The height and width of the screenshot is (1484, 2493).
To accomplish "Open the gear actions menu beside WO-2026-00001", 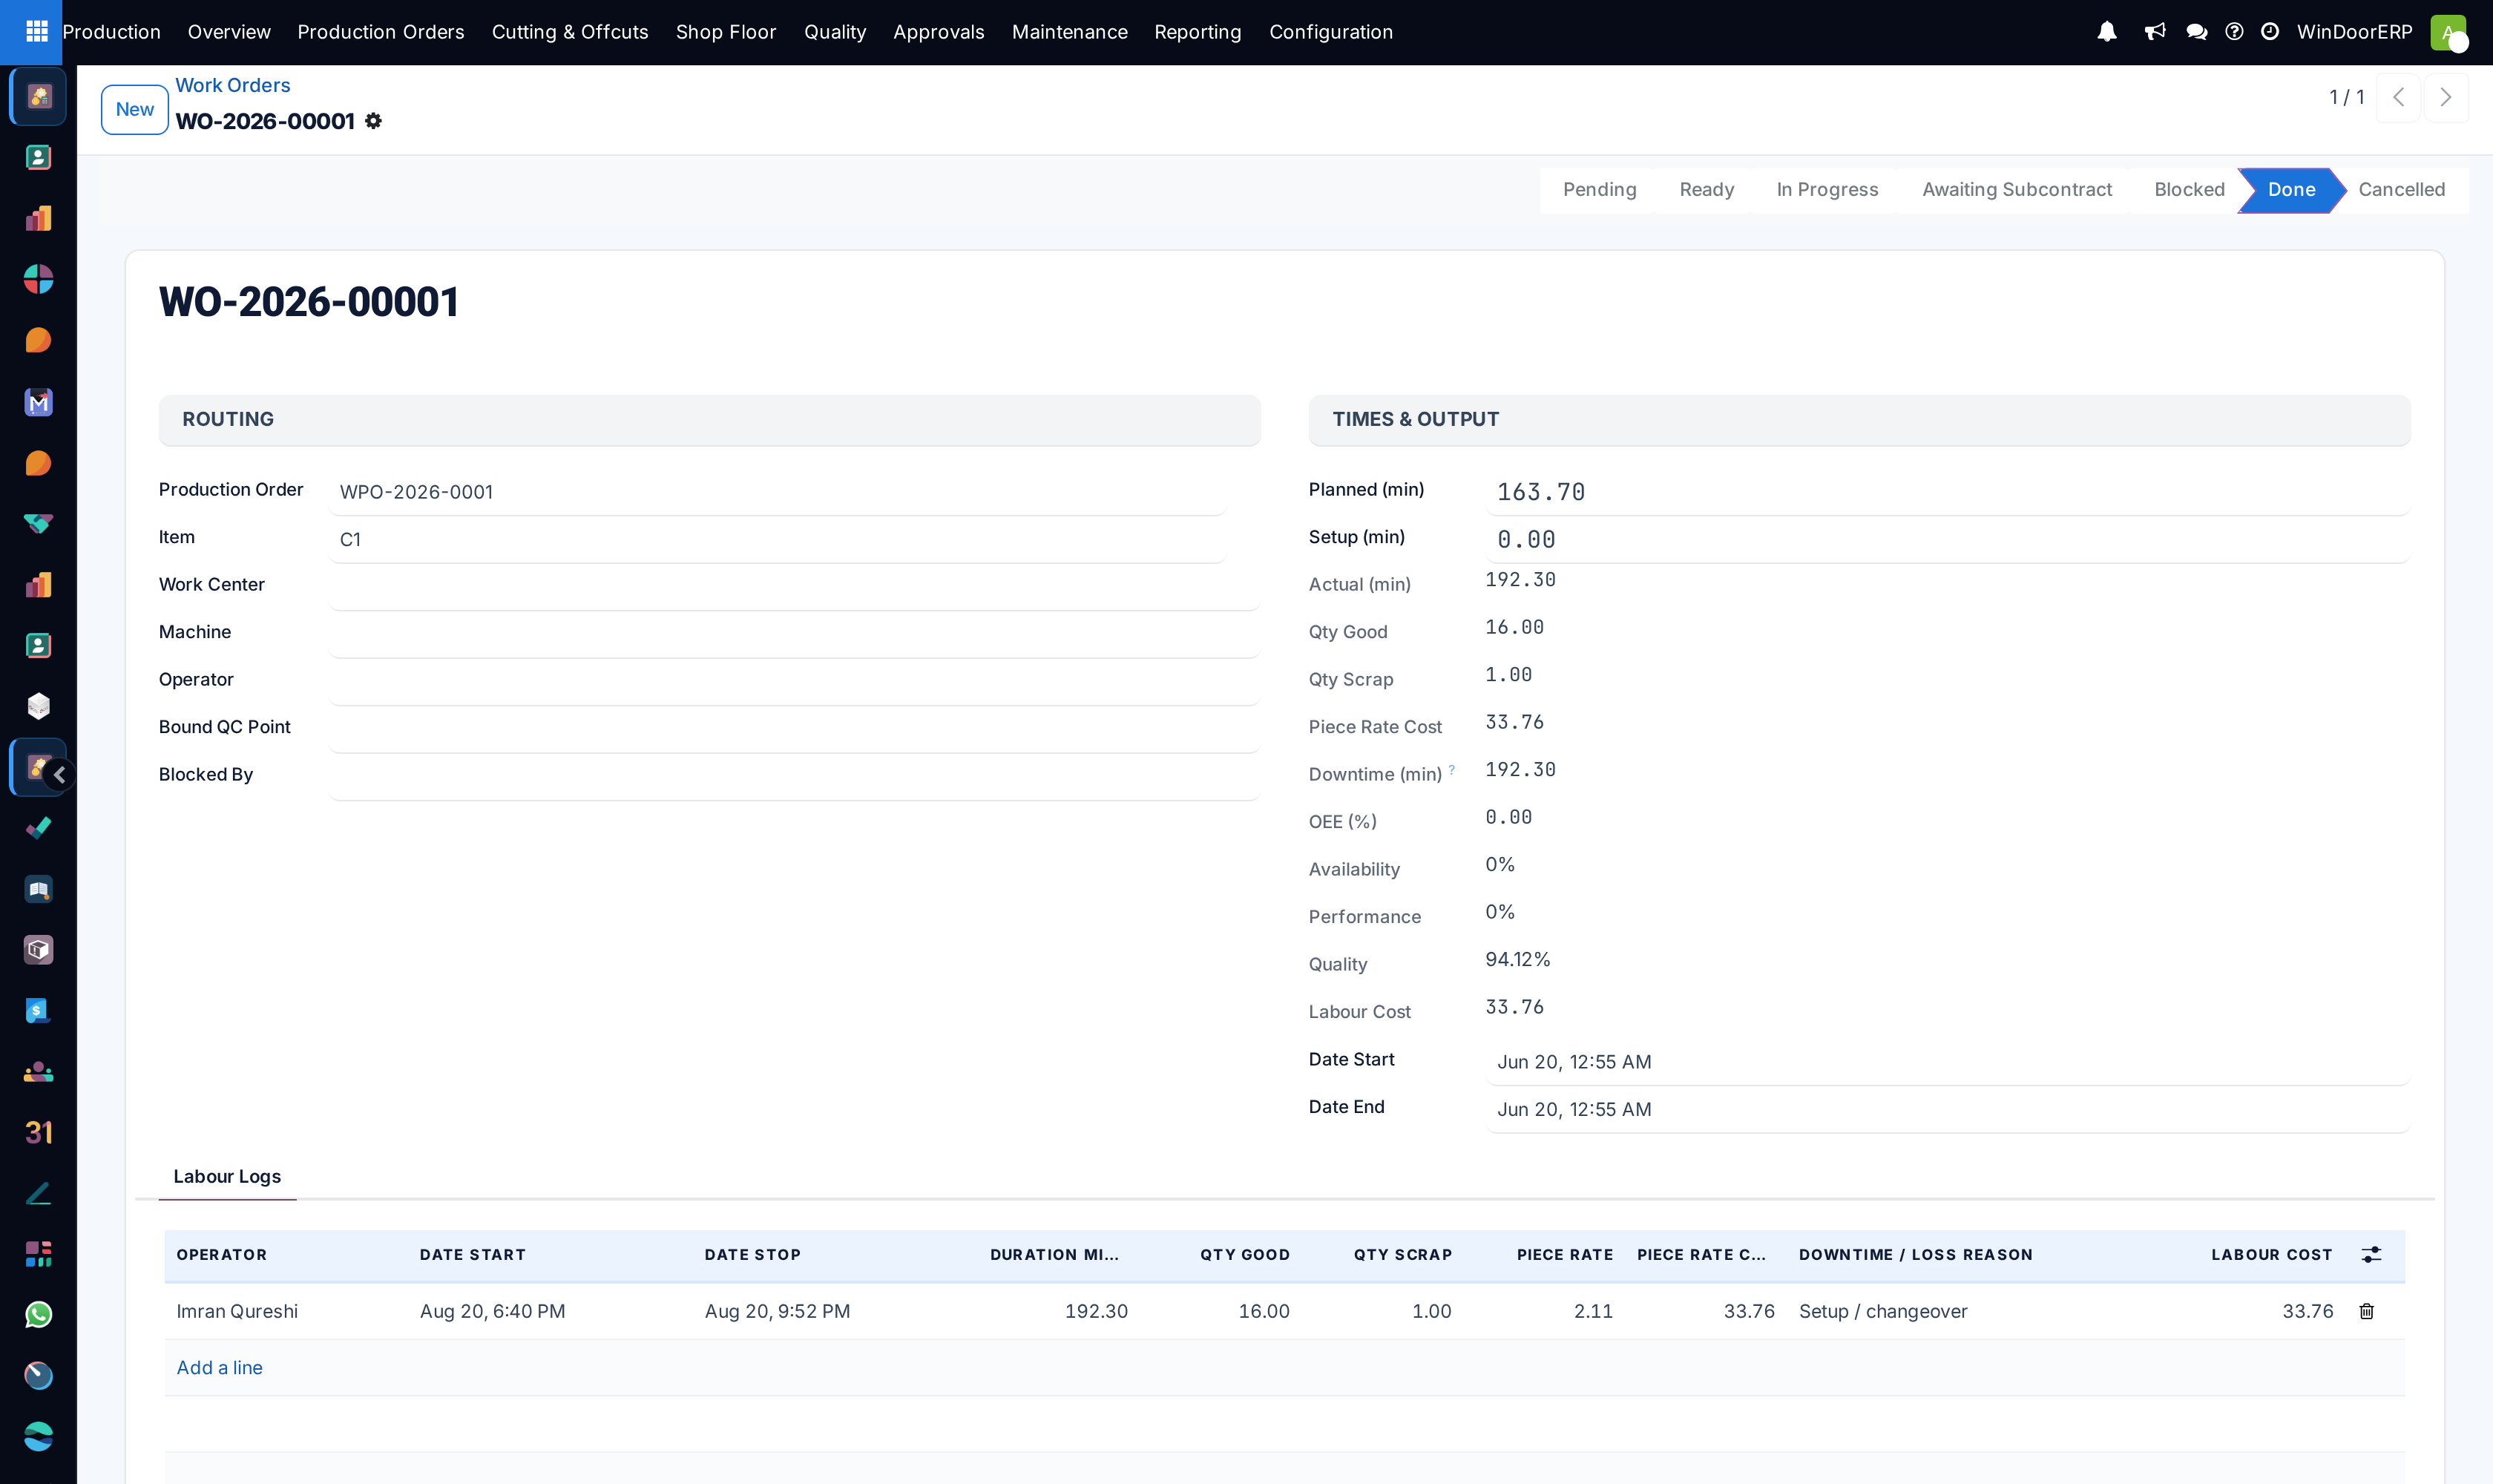I will (373, 121).
